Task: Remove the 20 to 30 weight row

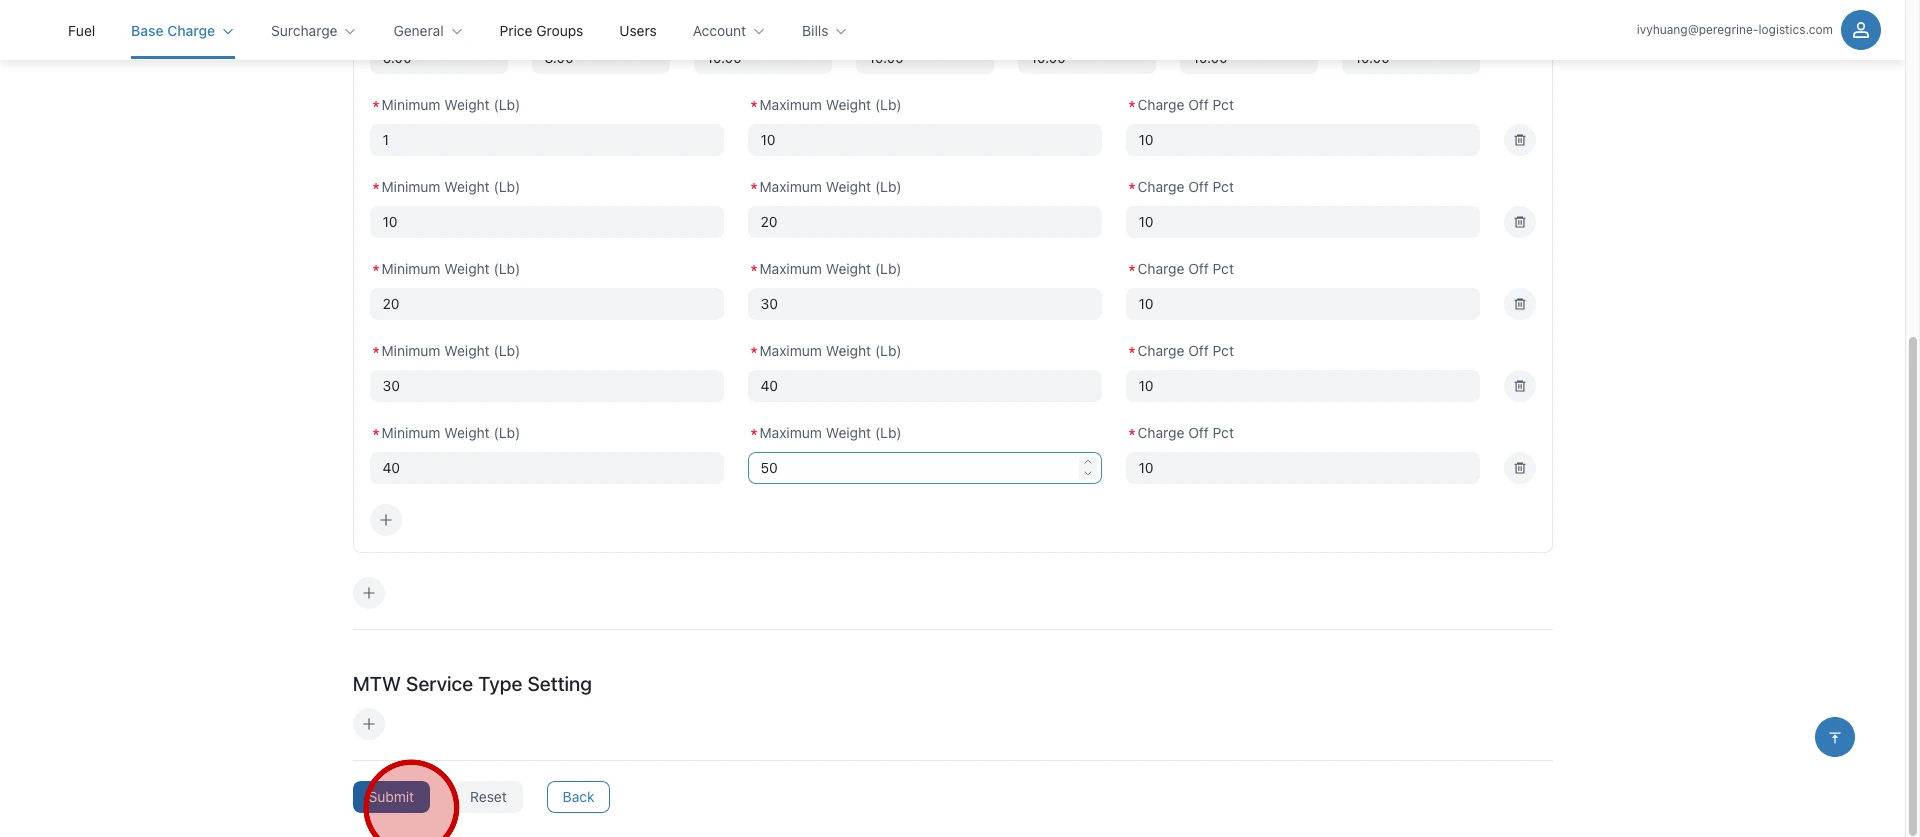Action: click(x=1519, y=304)
